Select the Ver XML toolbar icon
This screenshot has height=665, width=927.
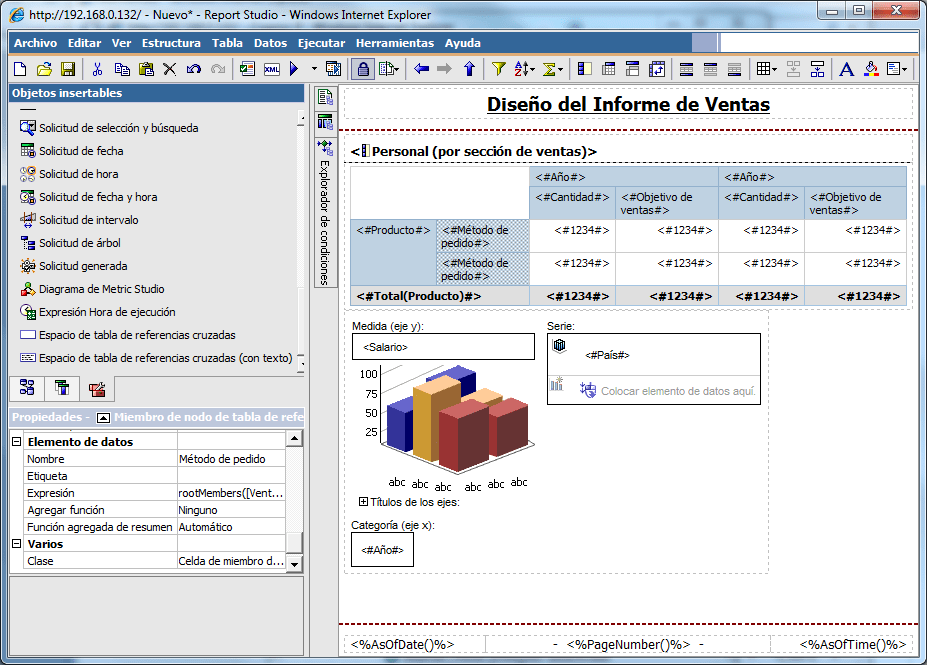tap(270, 69)
